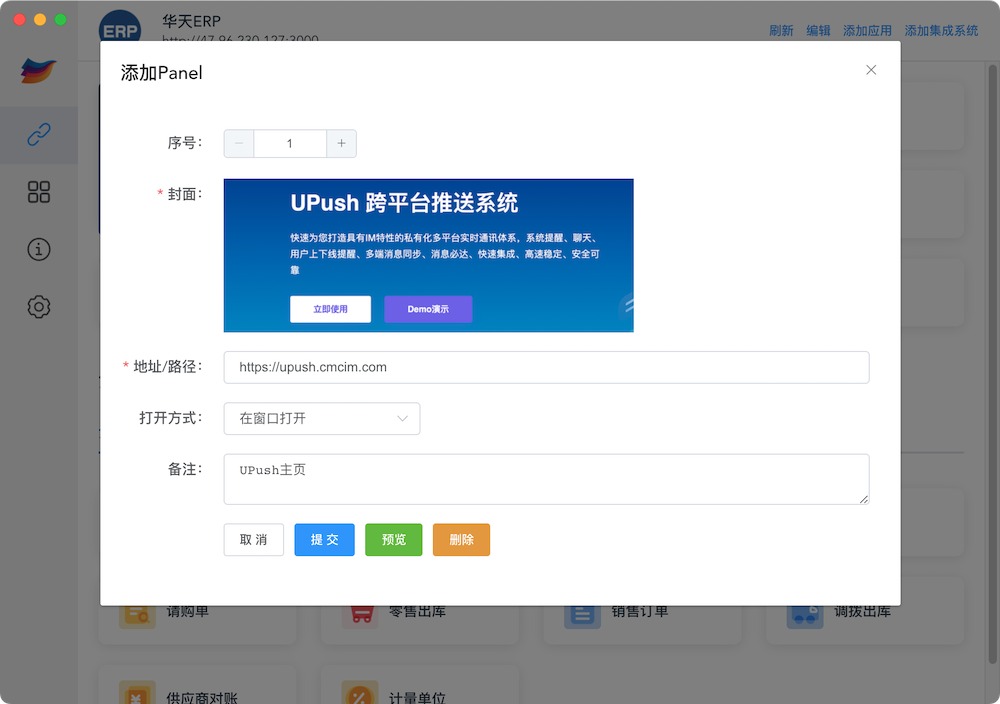The height and width of the screenshot is (704, 1000).
Task: Click the 序号 number input field
Action: [x=290, y=143]
